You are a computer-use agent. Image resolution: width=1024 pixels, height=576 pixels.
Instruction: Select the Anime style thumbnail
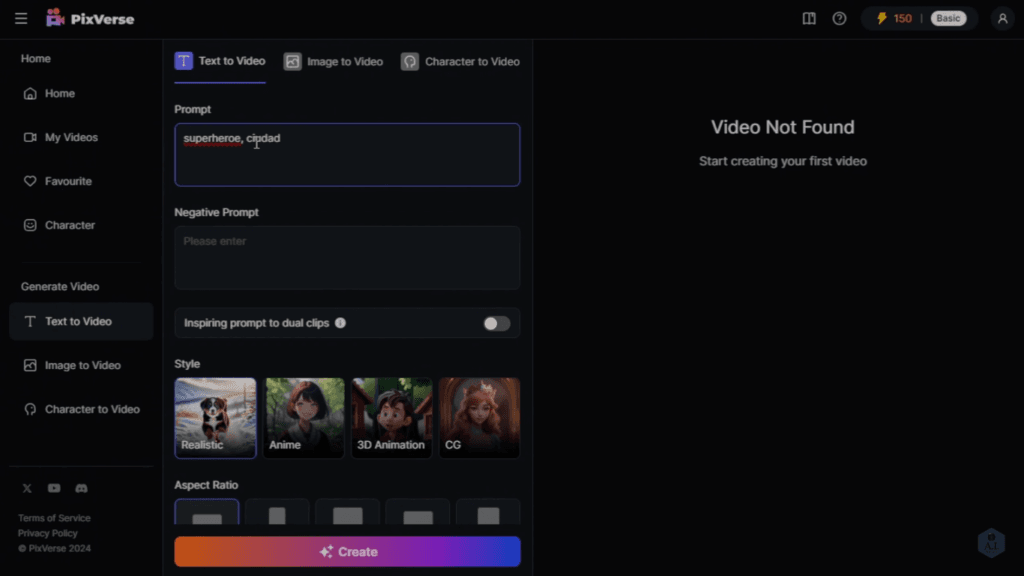point(303,417)
